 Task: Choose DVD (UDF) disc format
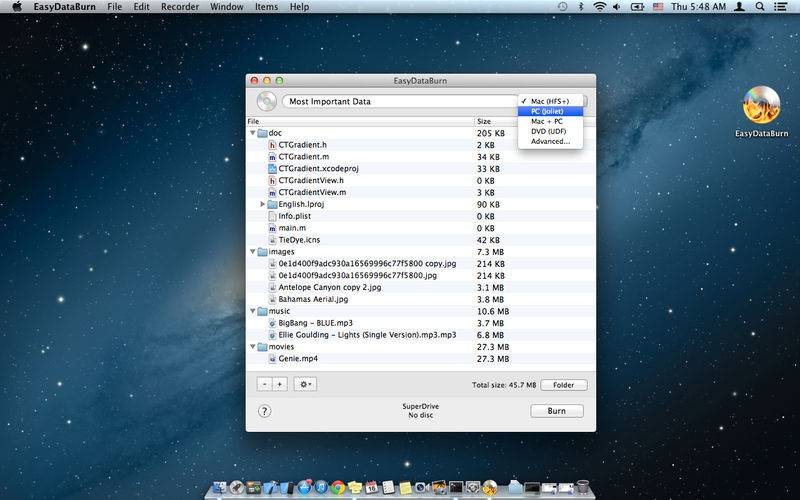(x=551, y=131)
